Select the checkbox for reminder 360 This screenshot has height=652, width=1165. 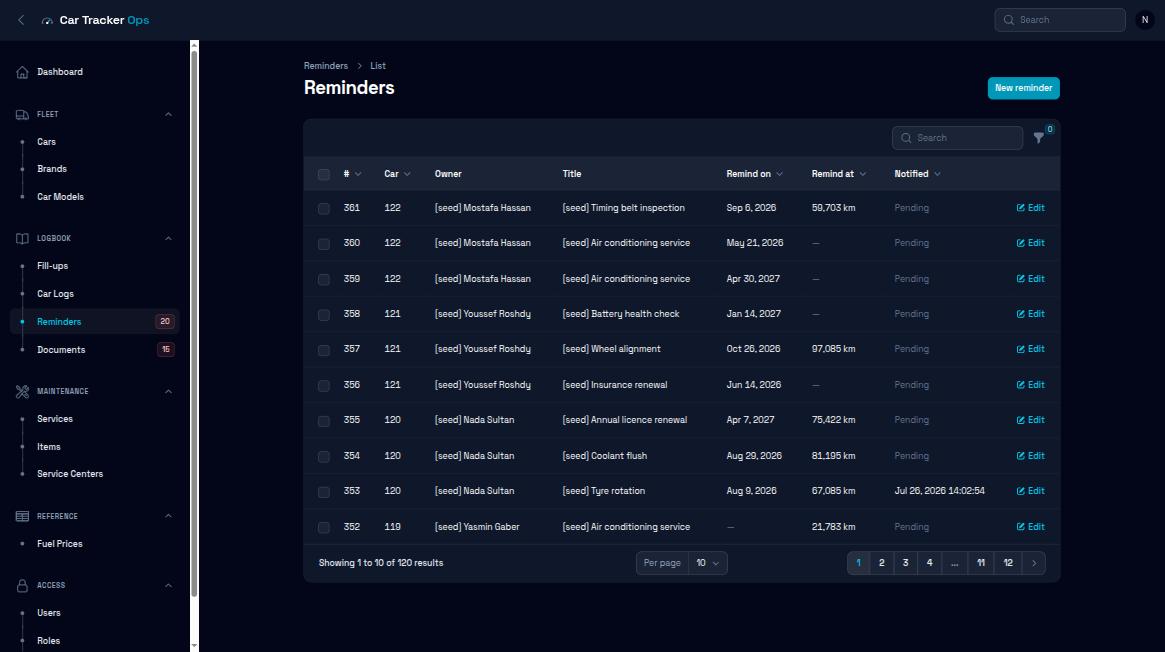(x=323, y=244)
